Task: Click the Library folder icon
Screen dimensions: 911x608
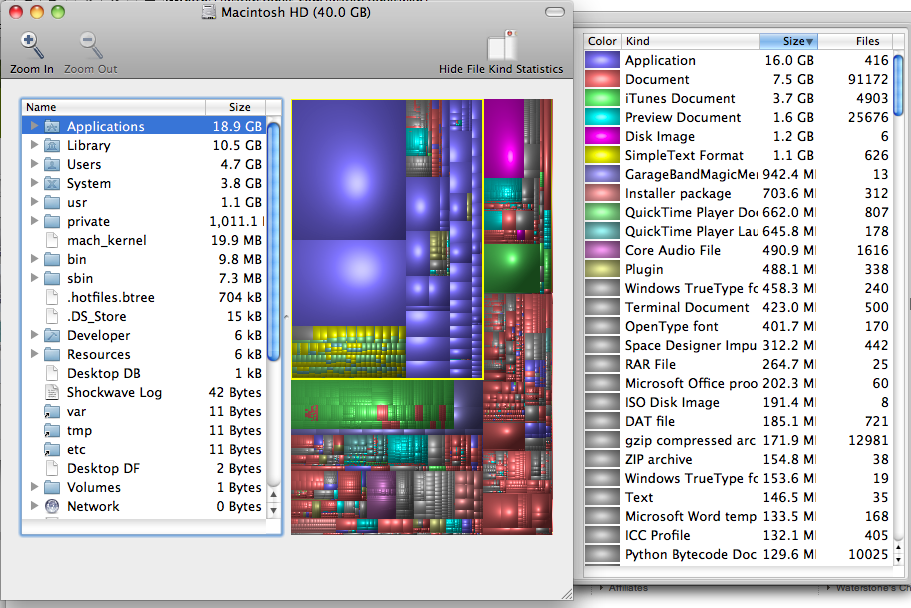Action: 53,146
